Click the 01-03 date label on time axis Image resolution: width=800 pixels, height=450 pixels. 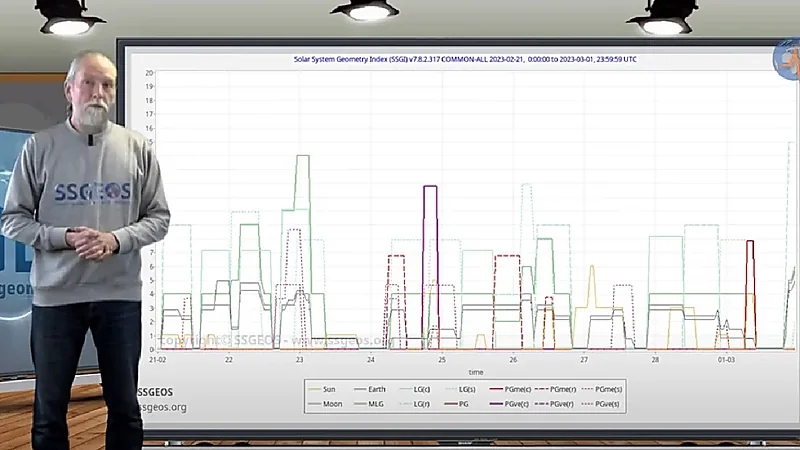click(x=726, y=359)
